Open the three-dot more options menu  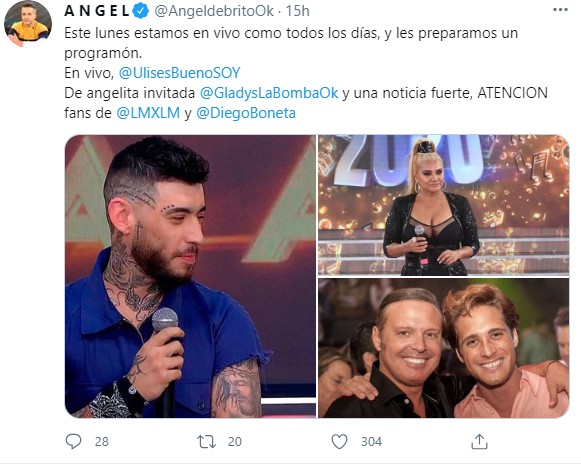[x=560, y=10]
